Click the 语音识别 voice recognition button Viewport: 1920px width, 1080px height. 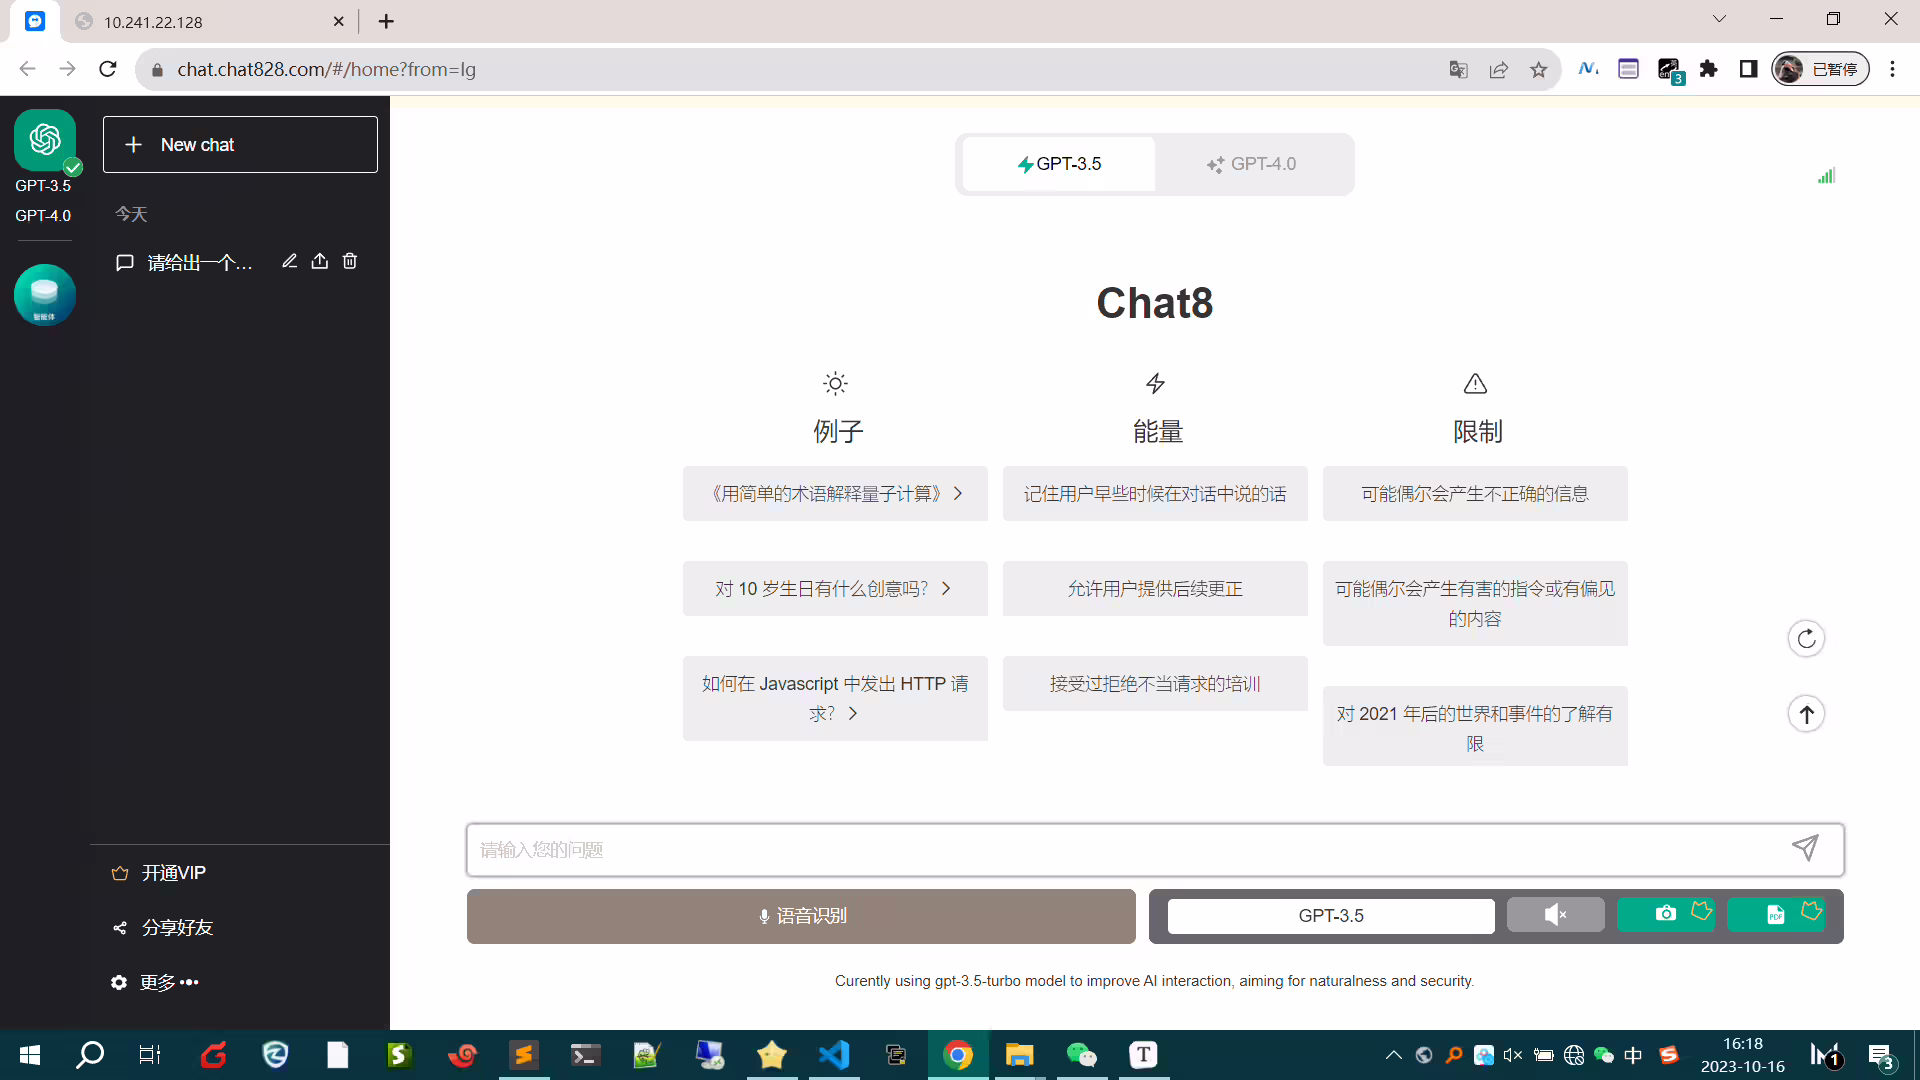coord(801,916)
